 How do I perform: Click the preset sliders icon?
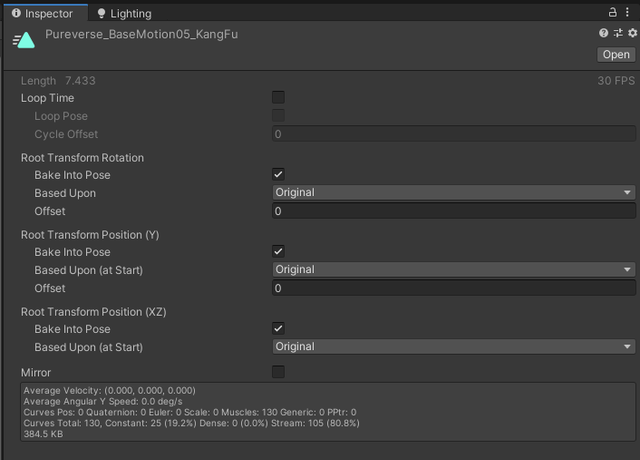[x=617, y=34]
